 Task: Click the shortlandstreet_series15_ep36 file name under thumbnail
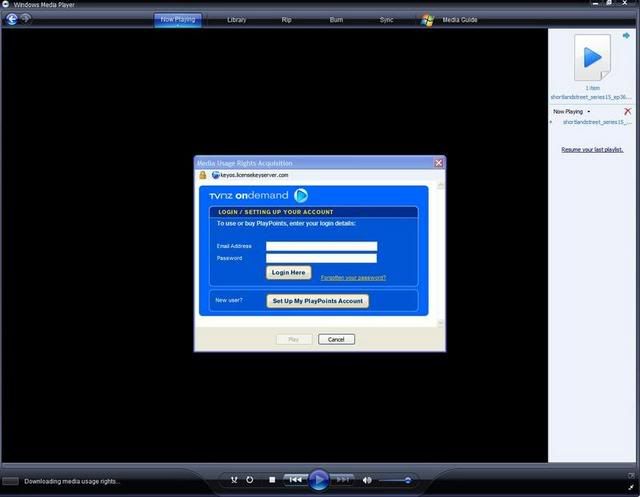591,97
